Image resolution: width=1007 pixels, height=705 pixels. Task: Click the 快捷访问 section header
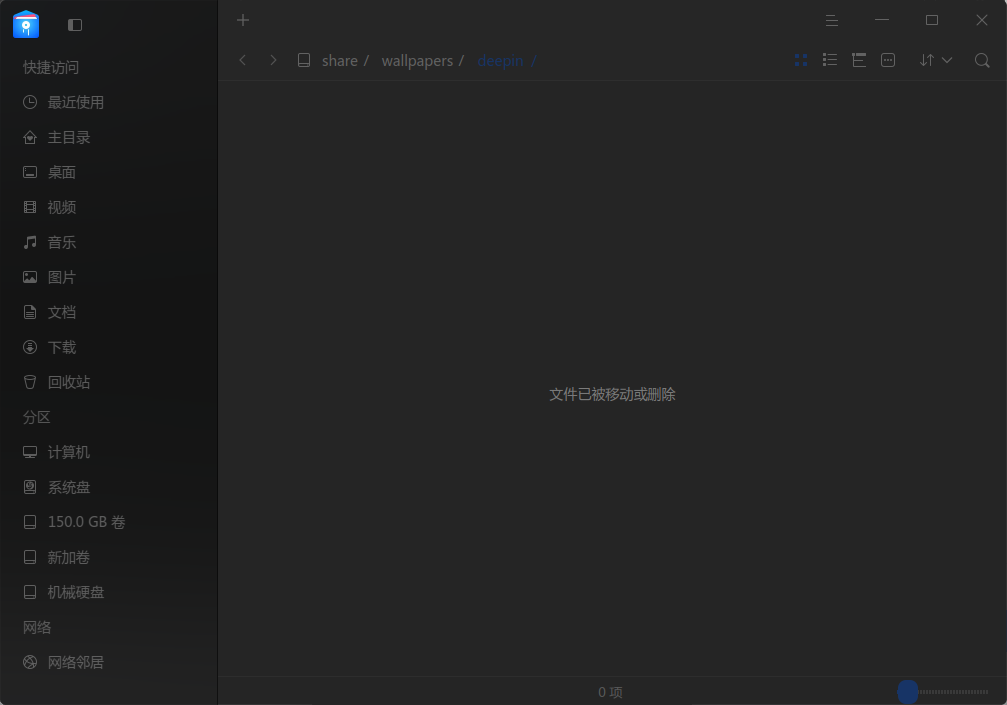click(x=51, y=67)
